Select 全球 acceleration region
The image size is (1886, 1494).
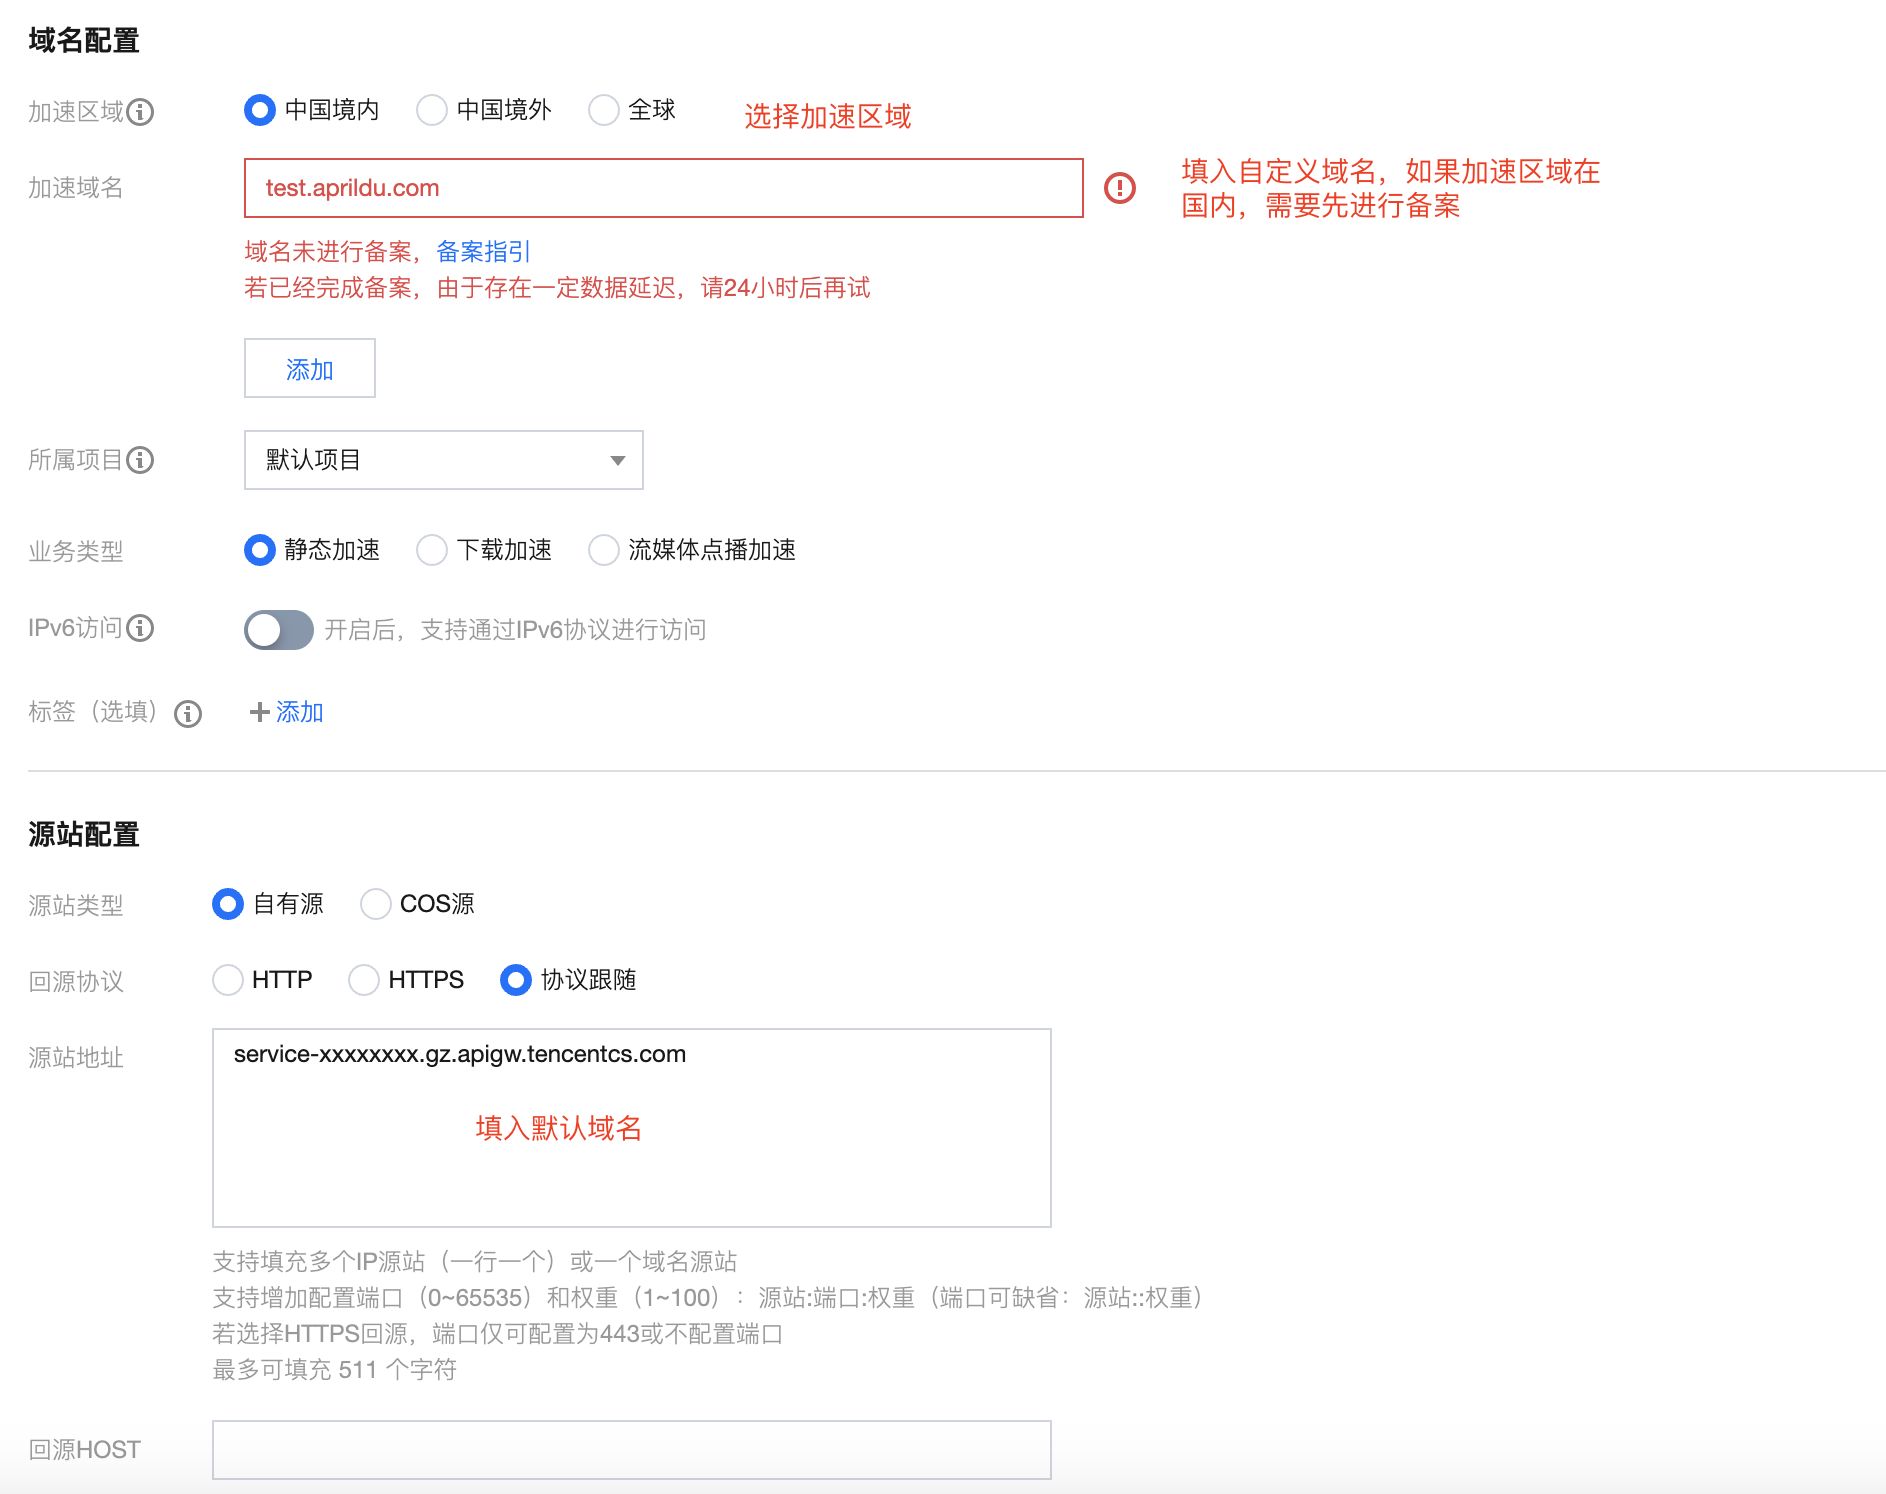604,110
